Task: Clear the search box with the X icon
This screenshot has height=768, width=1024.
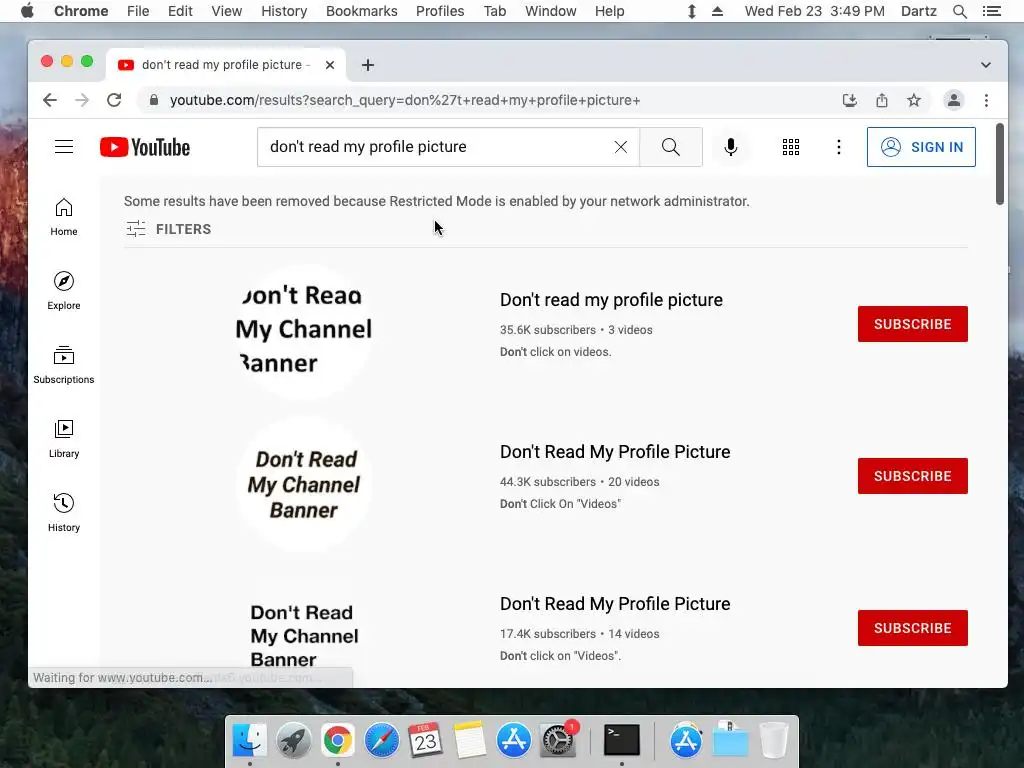Action: (x=620, y=147)
